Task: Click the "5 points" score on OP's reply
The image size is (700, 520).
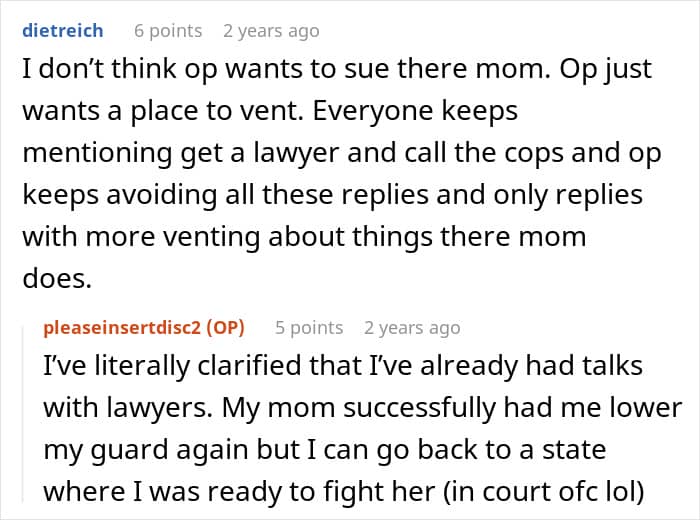Action: click(309, 328)
